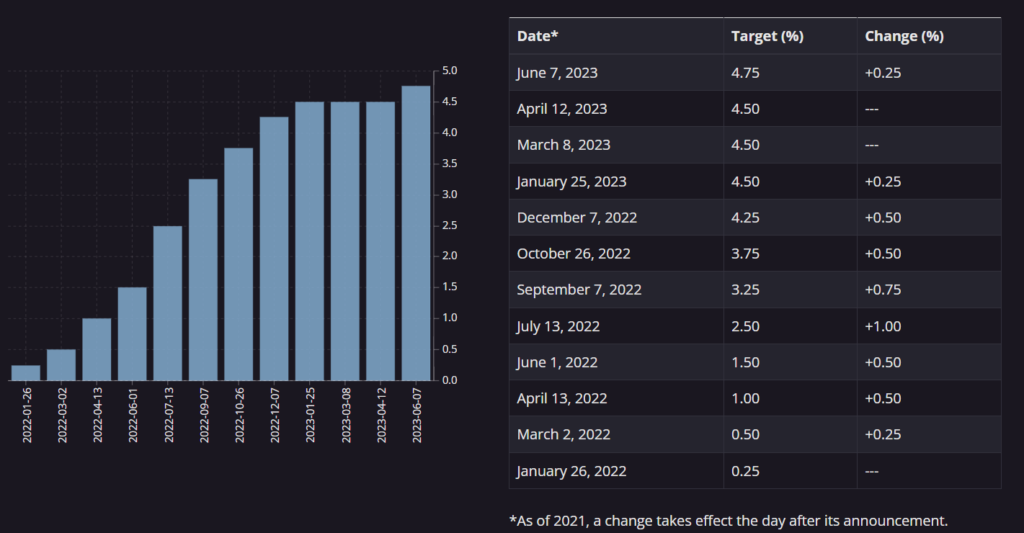Select the January 26, 2022 date cell

571,471
